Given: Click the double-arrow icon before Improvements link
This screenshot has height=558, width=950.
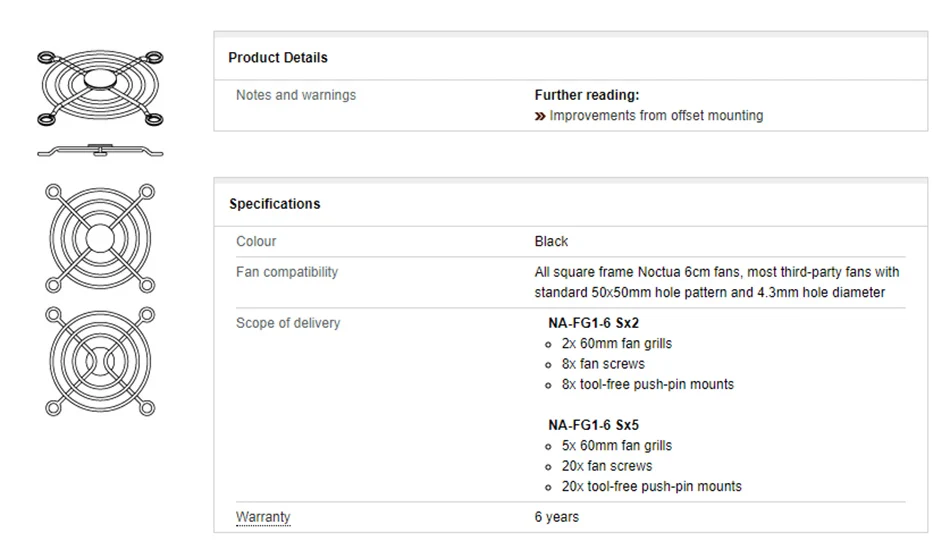Looking at the screenshot, I should point(540,116).
